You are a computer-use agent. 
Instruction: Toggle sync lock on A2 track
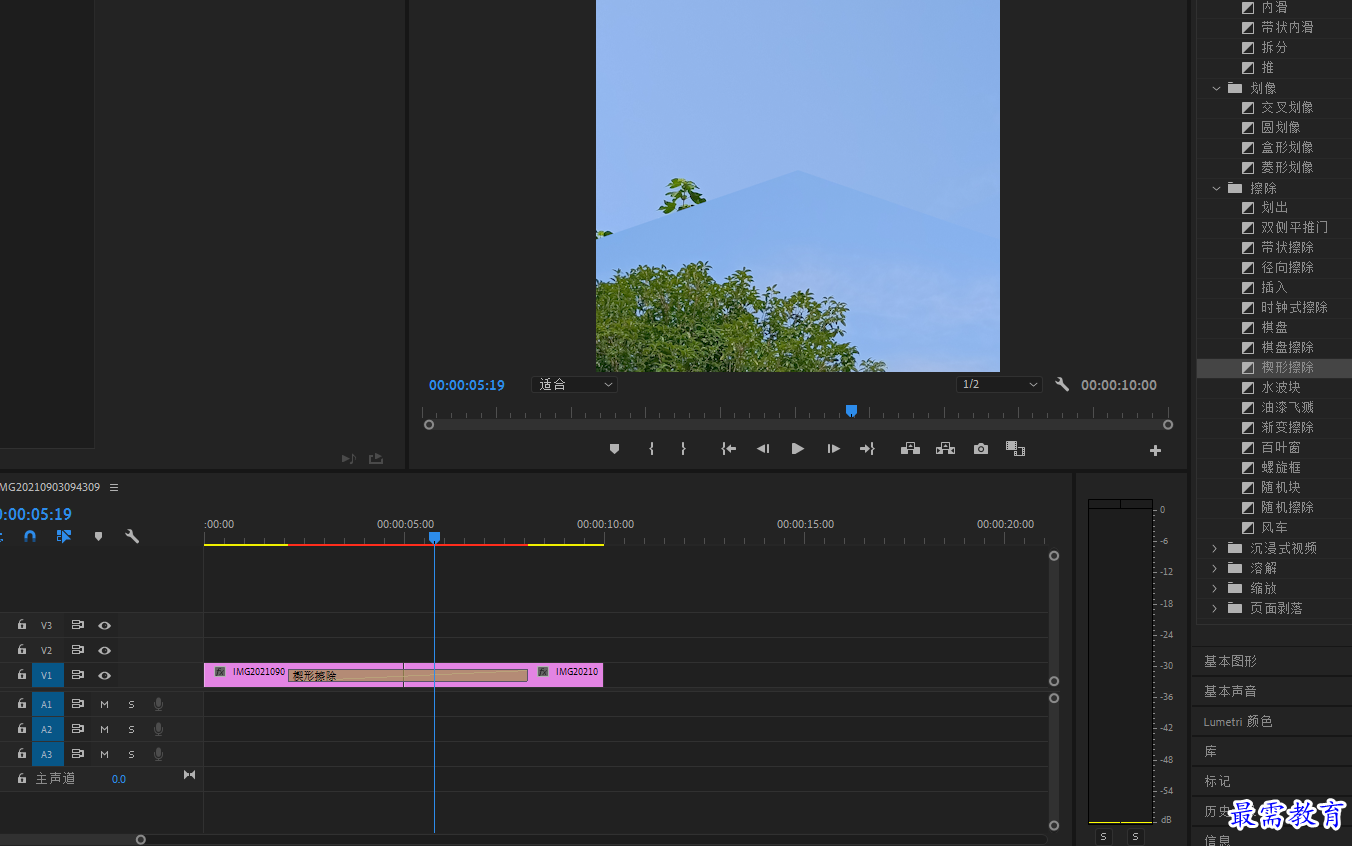[x=77, y=729]
